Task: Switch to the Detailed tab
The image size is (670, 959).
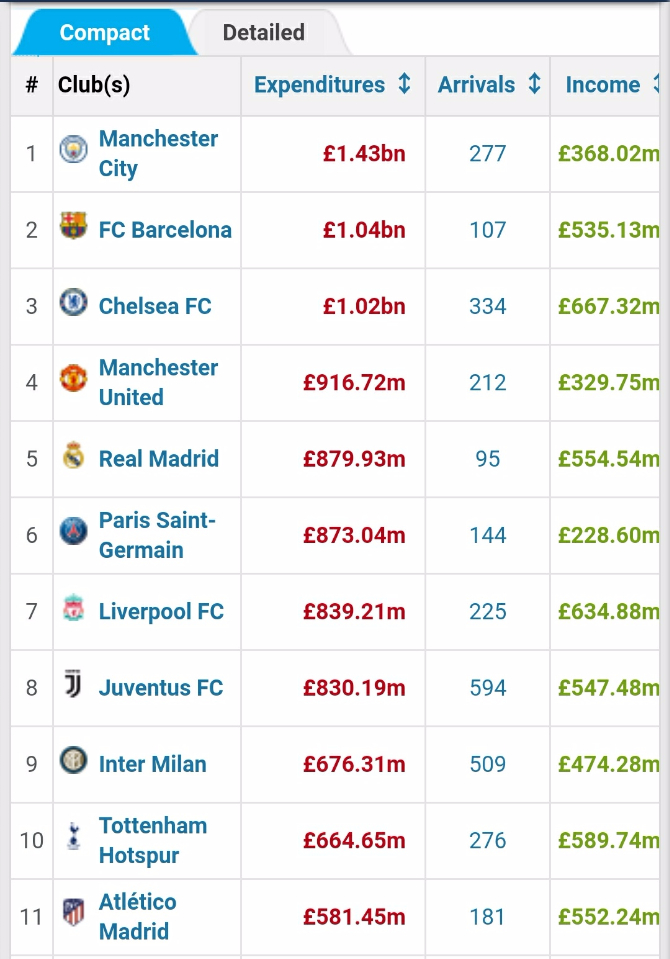Action: [x=263, y=33]
